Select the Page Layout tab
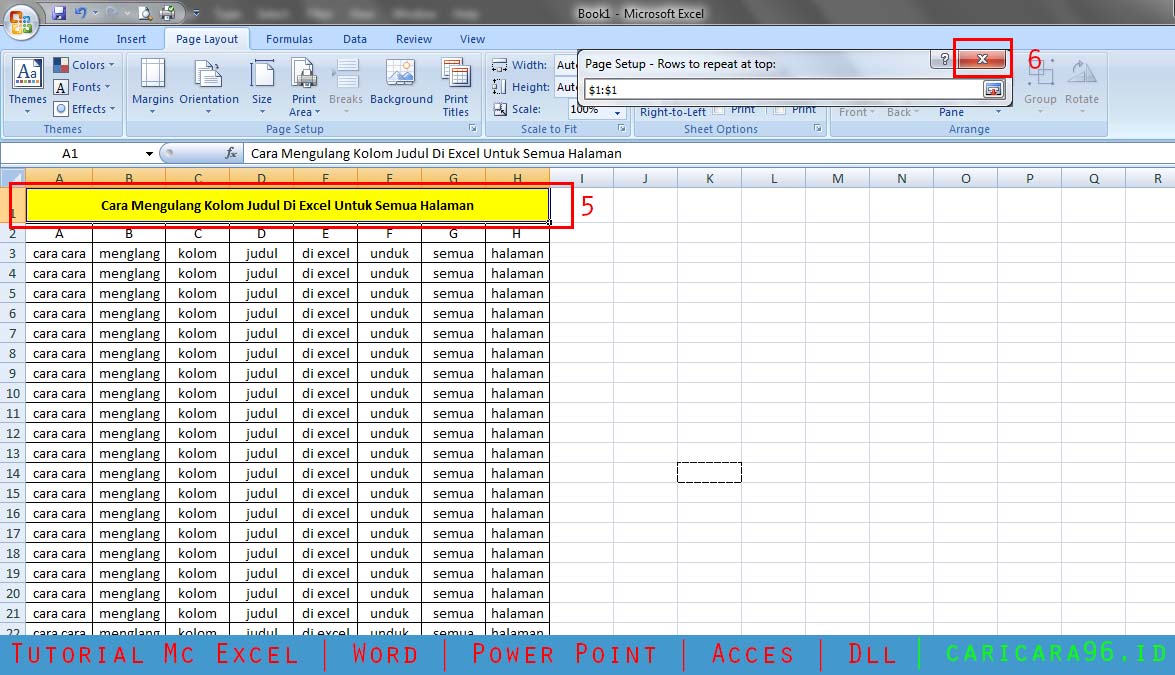Image resolution: width=1175 pixels, height=675 pixels. pos(207,39)
